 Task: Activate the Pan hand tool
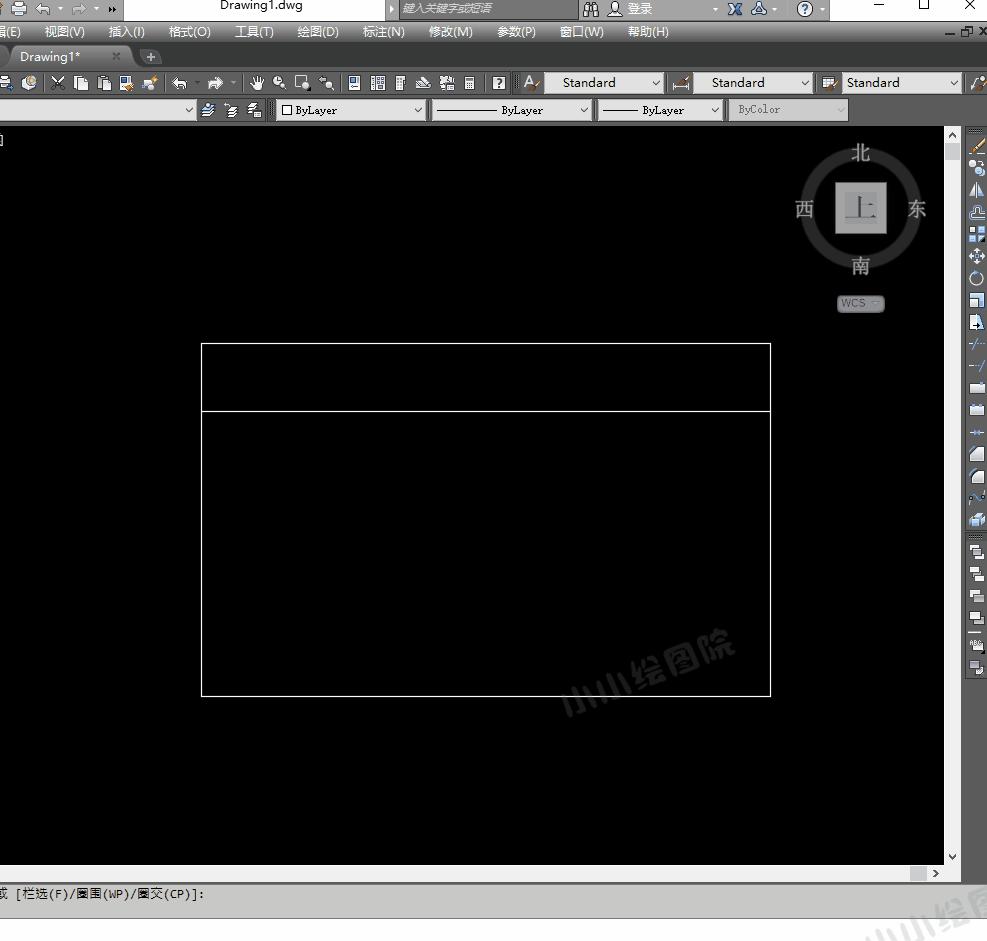(x=256, y=82)
